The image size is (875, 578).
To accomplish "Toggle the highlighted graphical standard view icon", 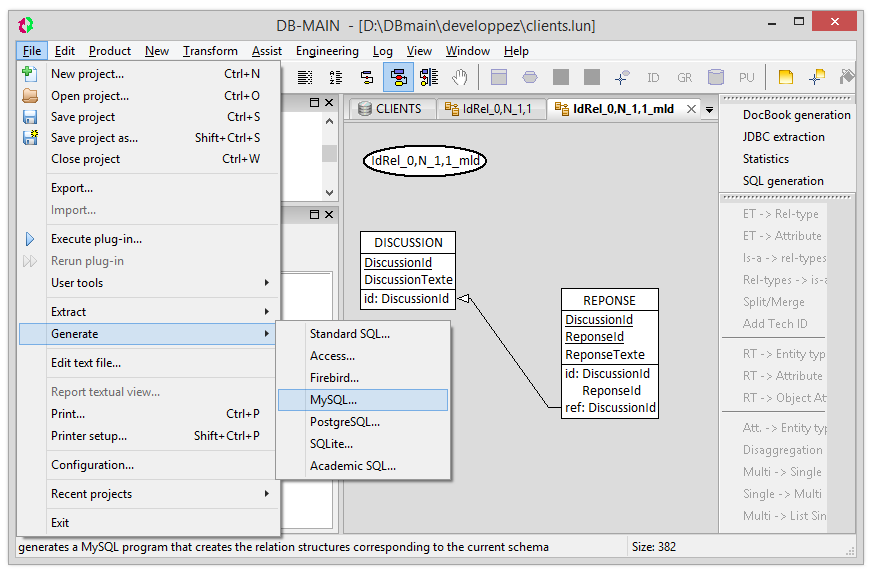I will coord(398,77).
